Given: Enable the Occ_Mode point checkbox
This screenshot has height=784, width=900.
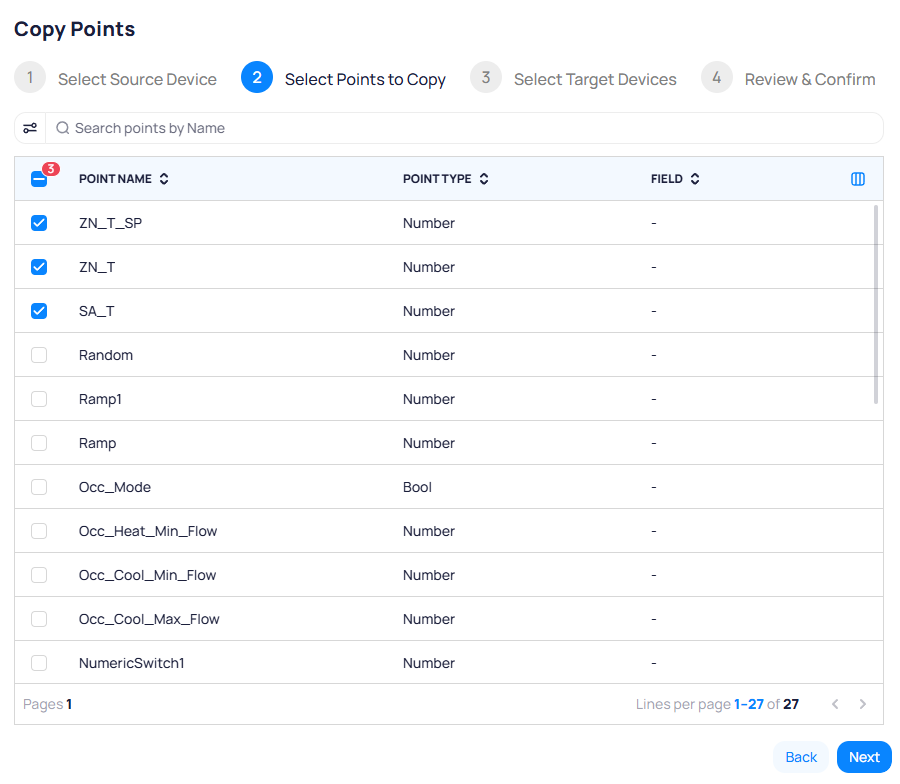Looking at the screenshot, I should [39, 487].
